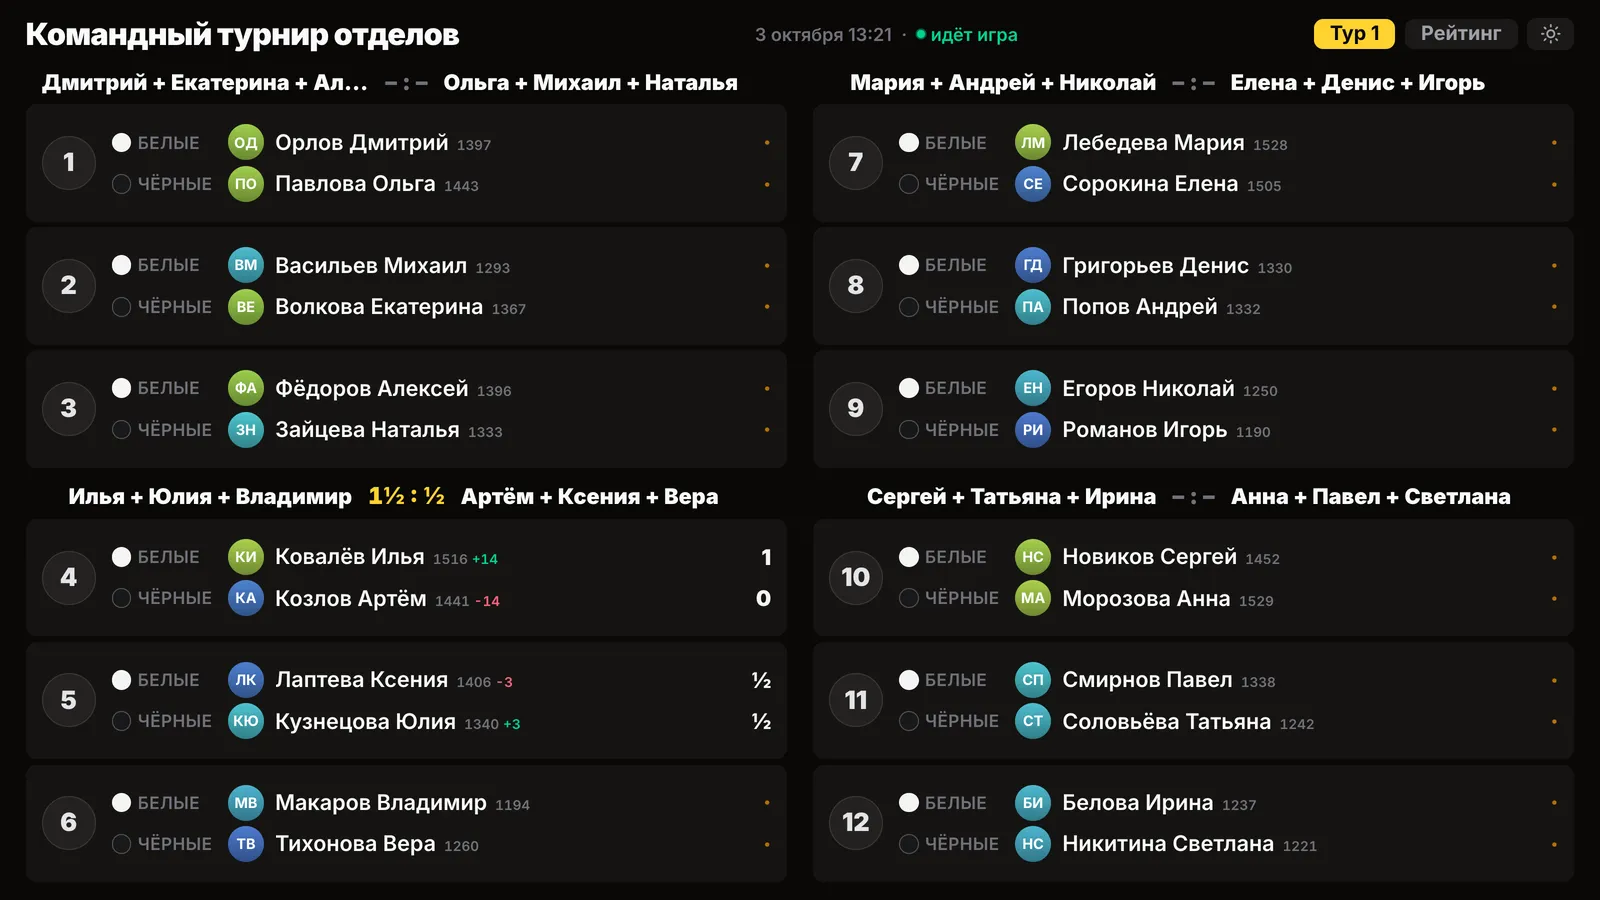Select player name Никитина Светлана
This screenshot has width=1600, height=900.
pyautogui.click(x=1168, y=844)
